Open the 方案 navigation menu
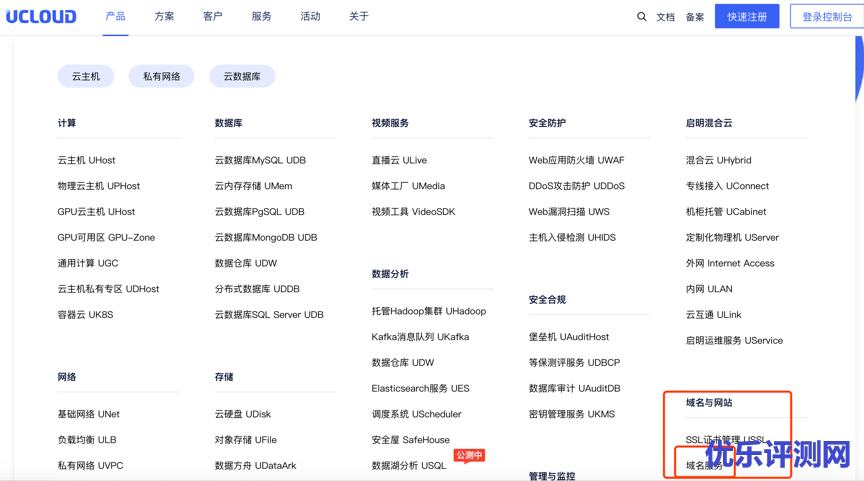Viewport: 864px width, 481px height. coord(164,17)
